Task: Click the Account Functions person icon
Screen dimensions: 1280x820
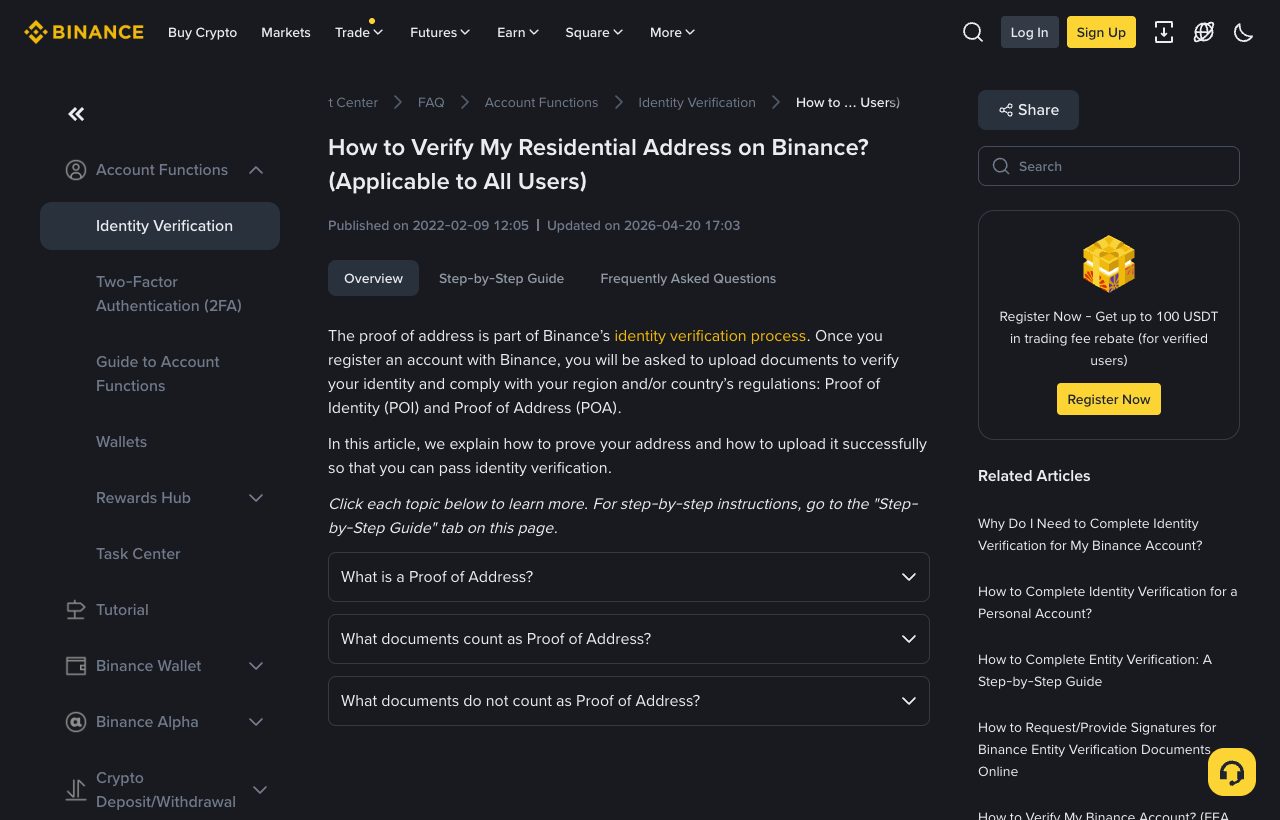Action: pos(76,170)
